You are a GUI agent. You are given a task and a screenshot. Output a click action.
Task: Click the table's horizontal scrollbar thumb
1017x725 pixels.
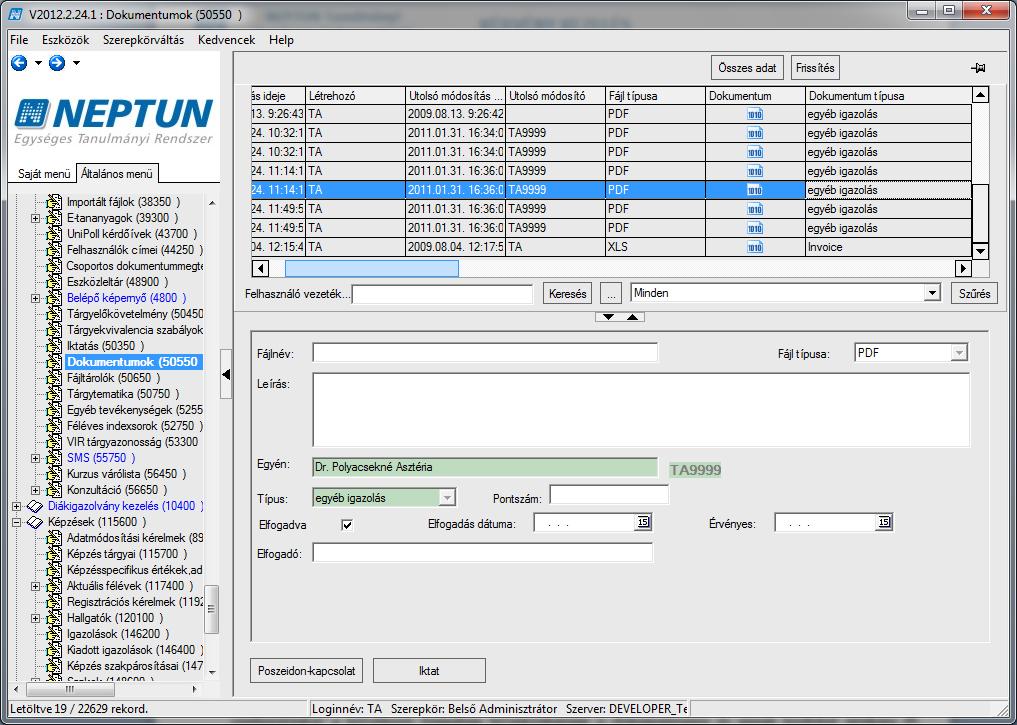coord(372,268)
